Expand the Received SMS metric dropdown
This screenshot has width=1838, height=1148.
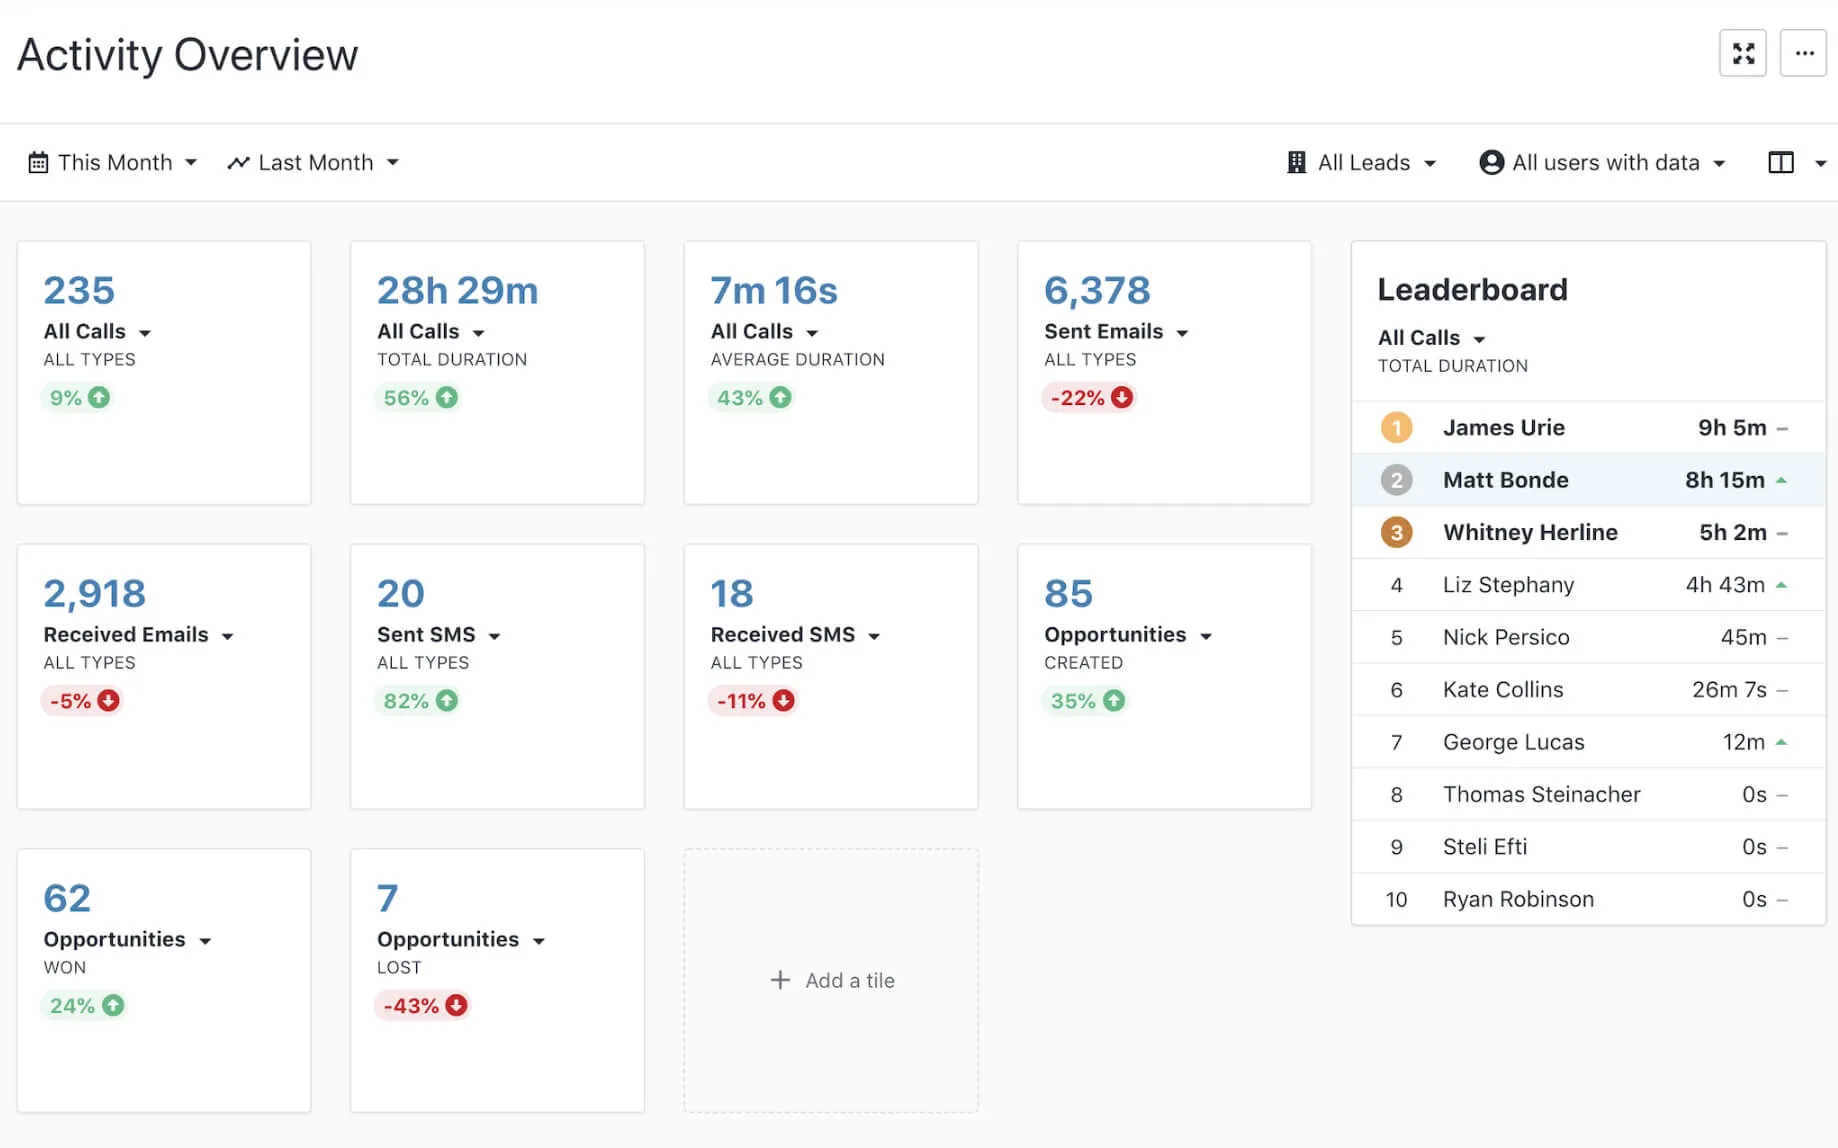pos(874,634)
